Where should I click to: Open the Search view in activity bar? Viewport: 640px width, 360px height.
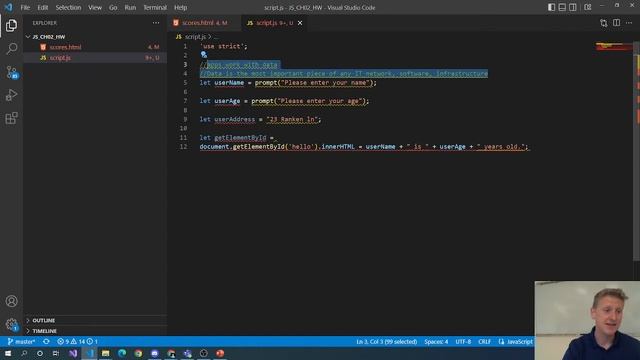[x=11, y=49]
